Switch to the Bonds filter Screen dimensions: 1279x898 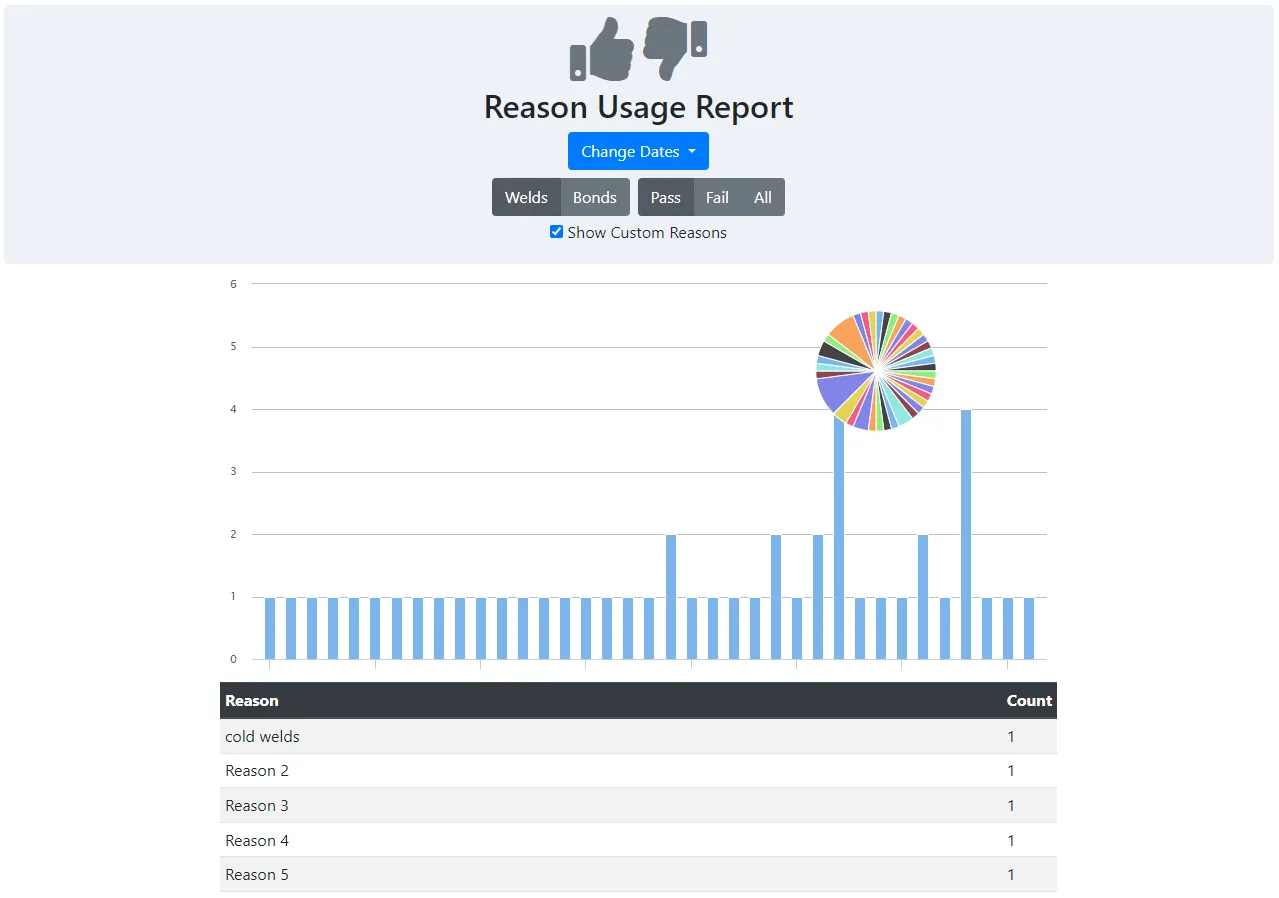coord(594,197)
